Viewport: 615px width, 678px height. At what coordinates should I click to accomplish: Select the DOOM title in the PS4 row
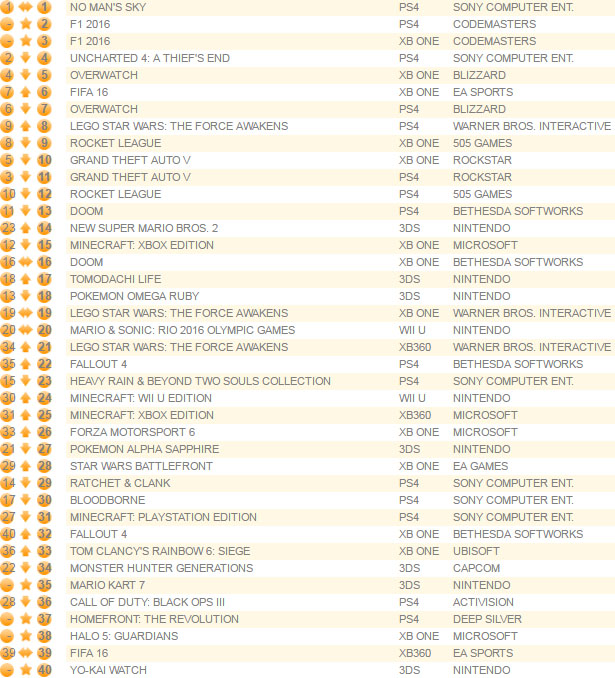point(86,211)
